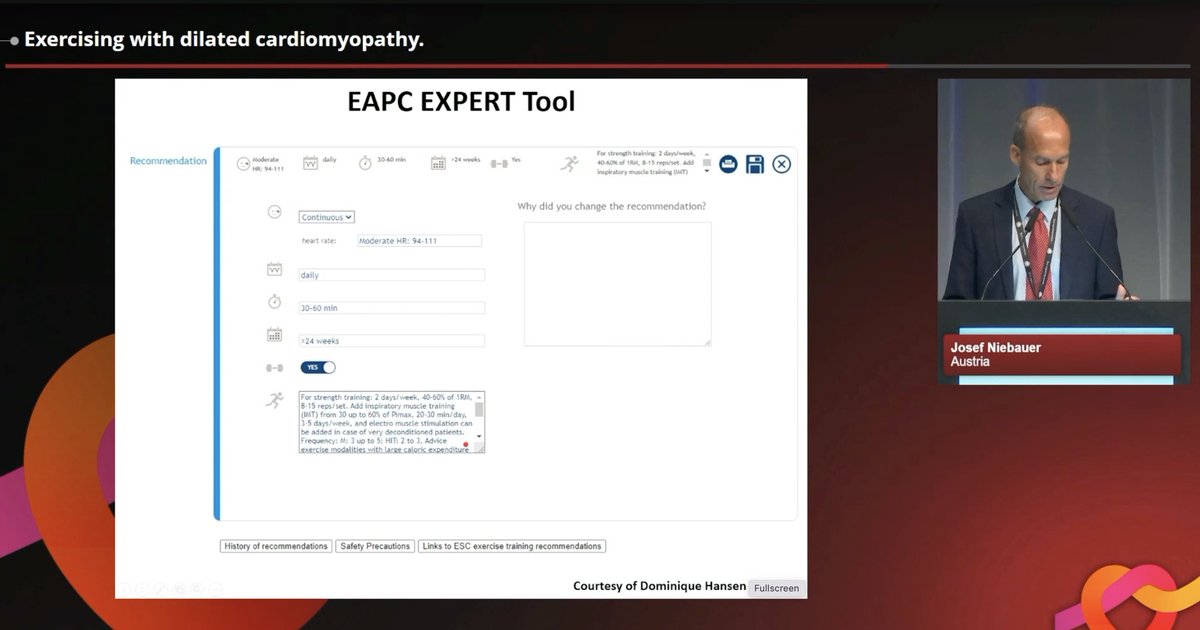Screen dimensions: 1200x630
Task: Click the calendar icon beside the >24 weeks field
Action: click(x=274, y=335)
